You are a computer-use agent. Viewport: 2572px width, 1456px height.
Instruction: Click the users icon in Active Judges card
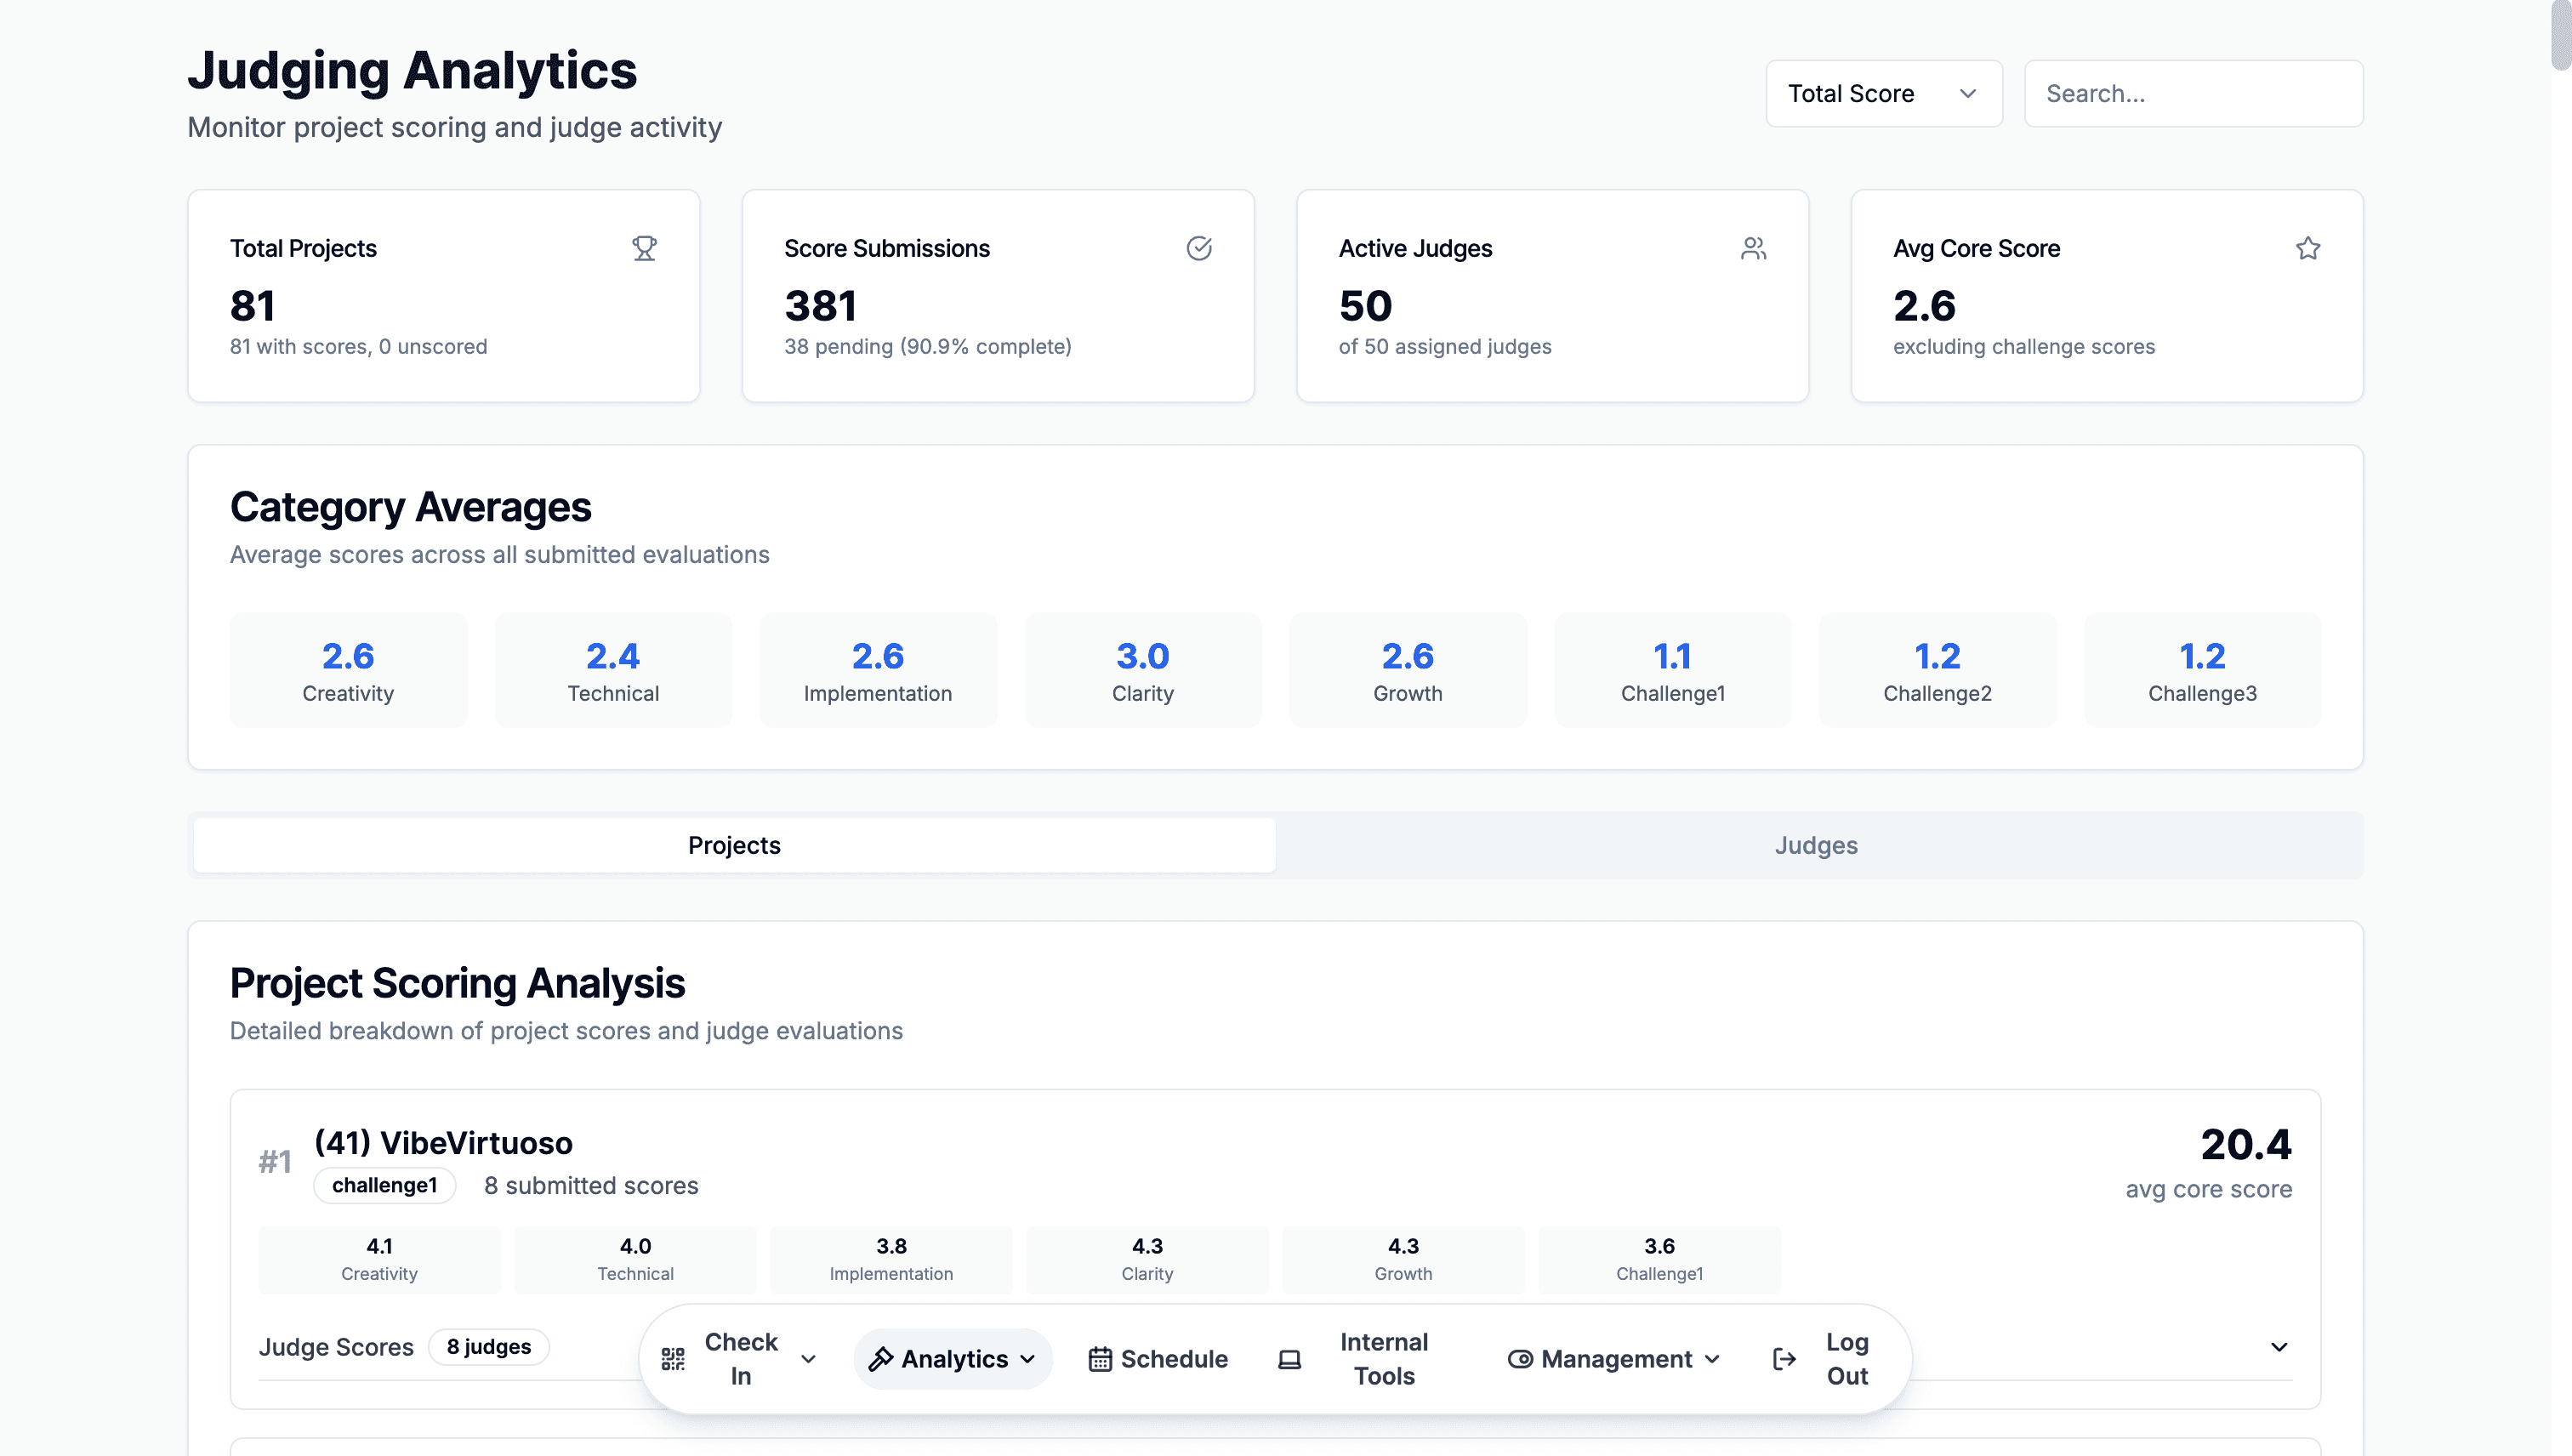pos(1753,248)
